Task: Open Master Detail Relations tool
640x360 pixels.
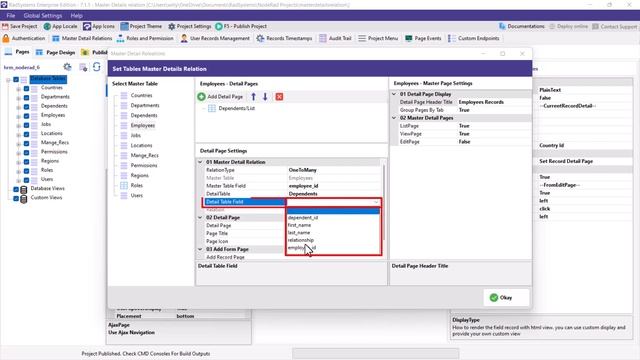Action: click(x=82, y=38)
